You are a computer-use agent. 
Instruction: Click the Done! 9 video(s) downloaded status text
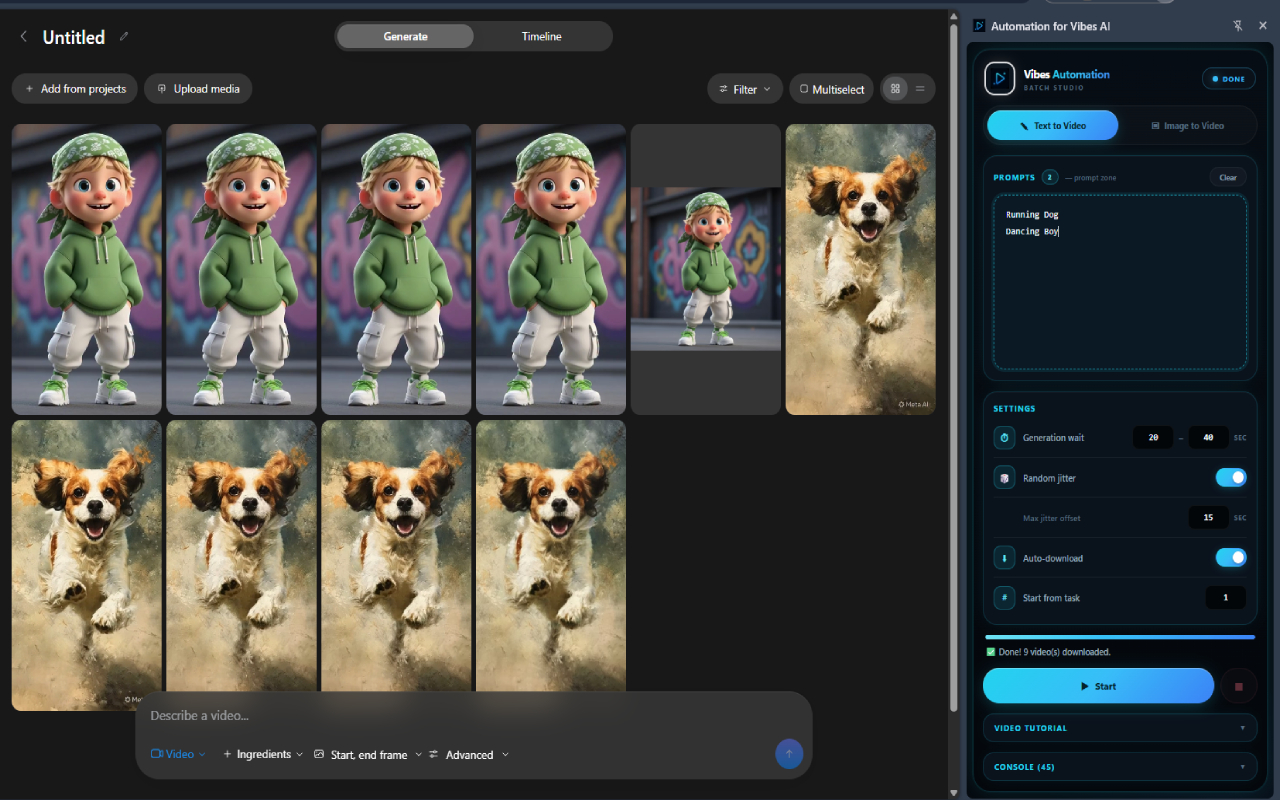1055,652
